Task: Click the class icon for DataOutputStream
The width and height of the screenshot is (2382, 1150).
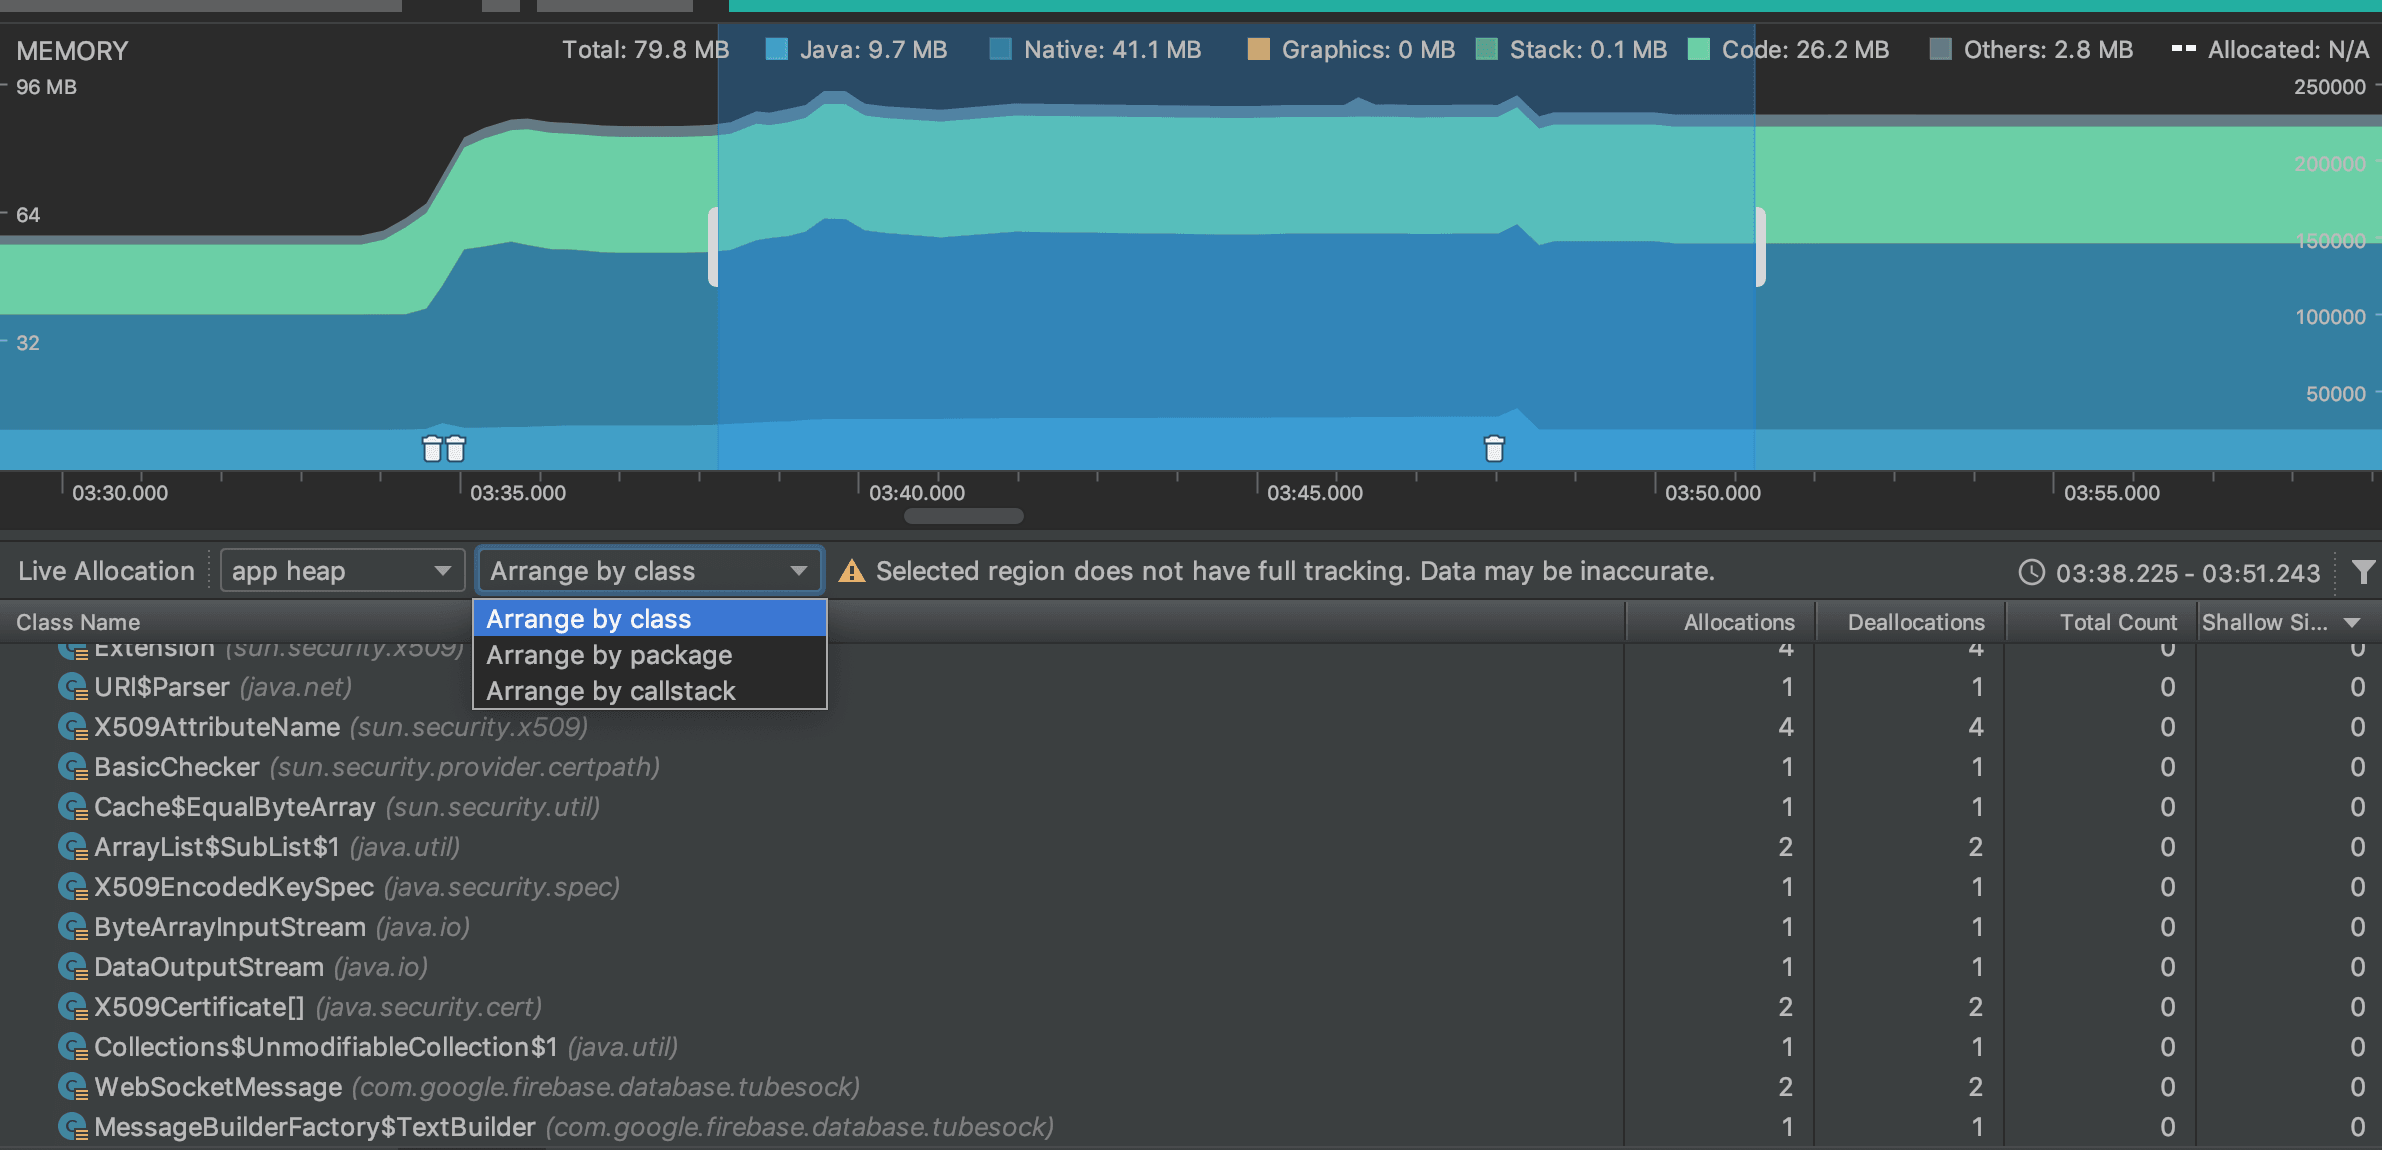Action: click(72, 967)
